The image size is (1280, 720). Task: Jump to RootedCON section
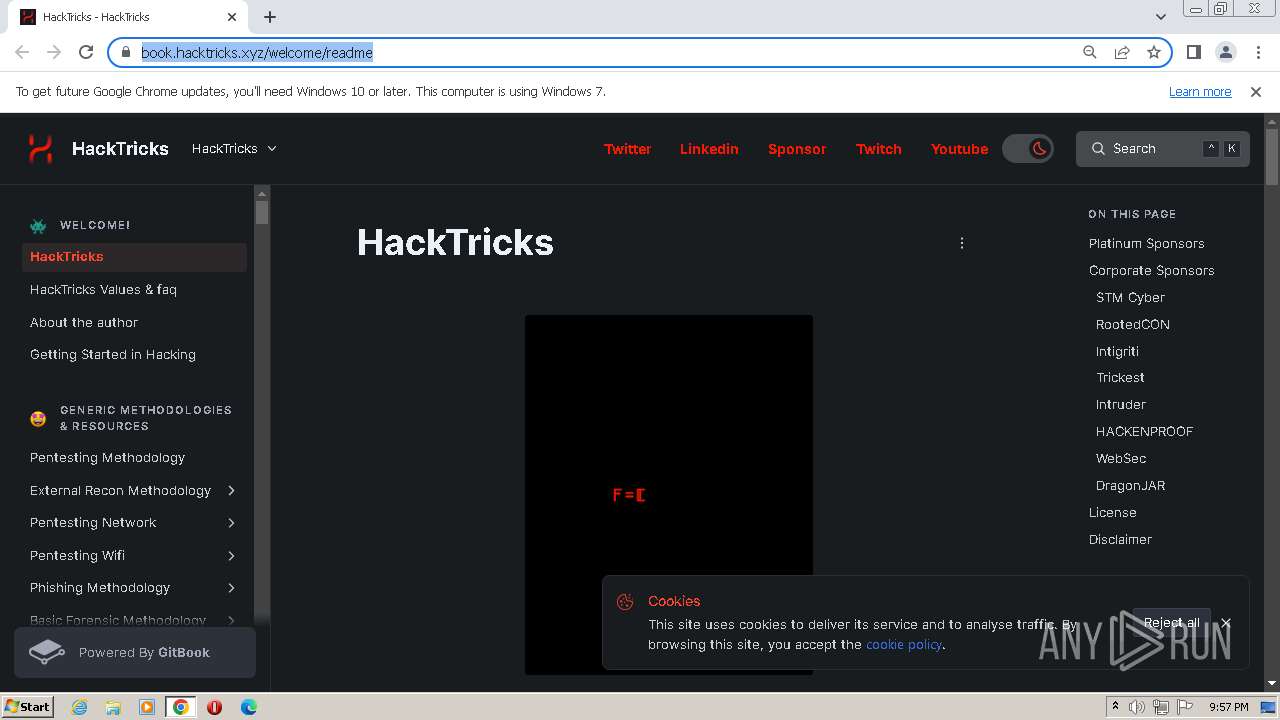[x=1132, y=324]
